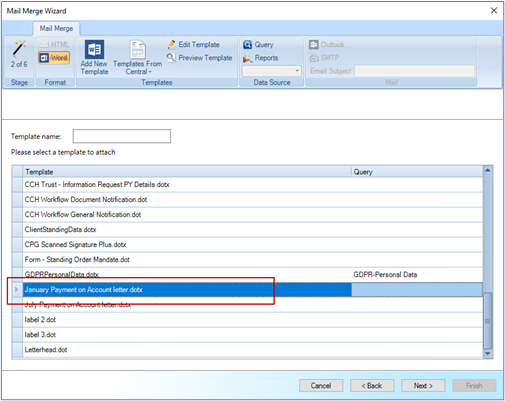Screen dimensions: 505x401
Task: Click Preview Template magnifier icon
Action: pos(171,57)
